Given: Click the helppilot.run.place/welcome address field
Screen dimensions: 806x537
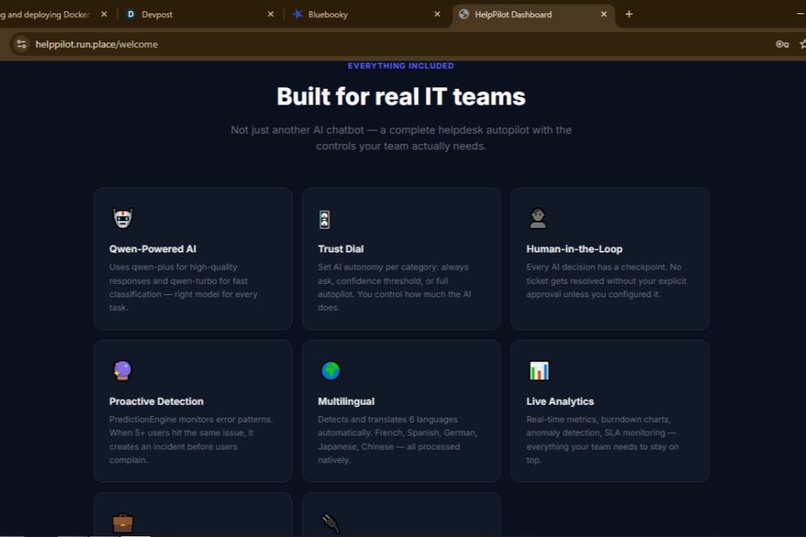Looking at the screenshot, I should coord(401,44).
